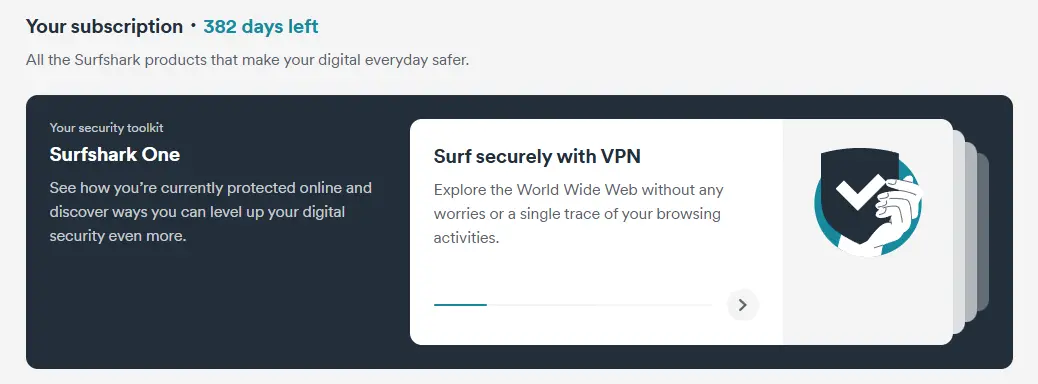This screenshot has width=1038, height=384.
Task: Click the 'Your subscription' heading
Action: point(104,26)
